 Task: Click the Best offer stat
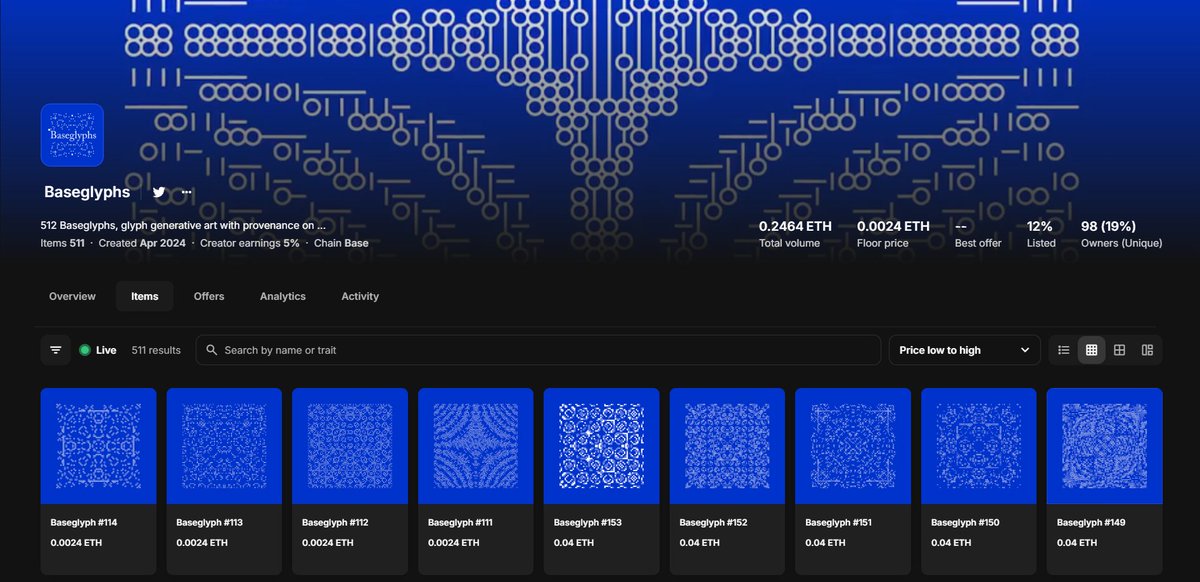978,233
